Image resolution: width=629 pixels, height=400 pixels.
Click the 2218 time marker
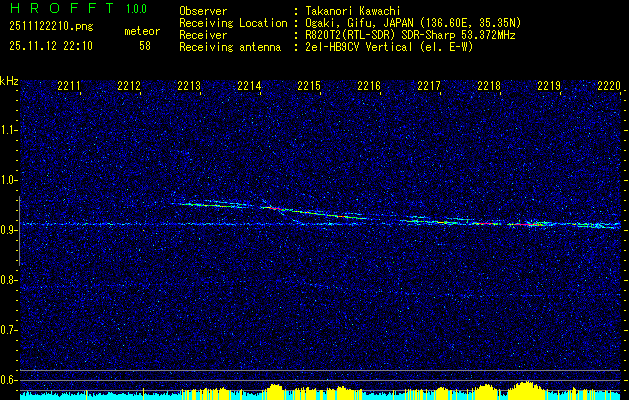pos(489,85)
